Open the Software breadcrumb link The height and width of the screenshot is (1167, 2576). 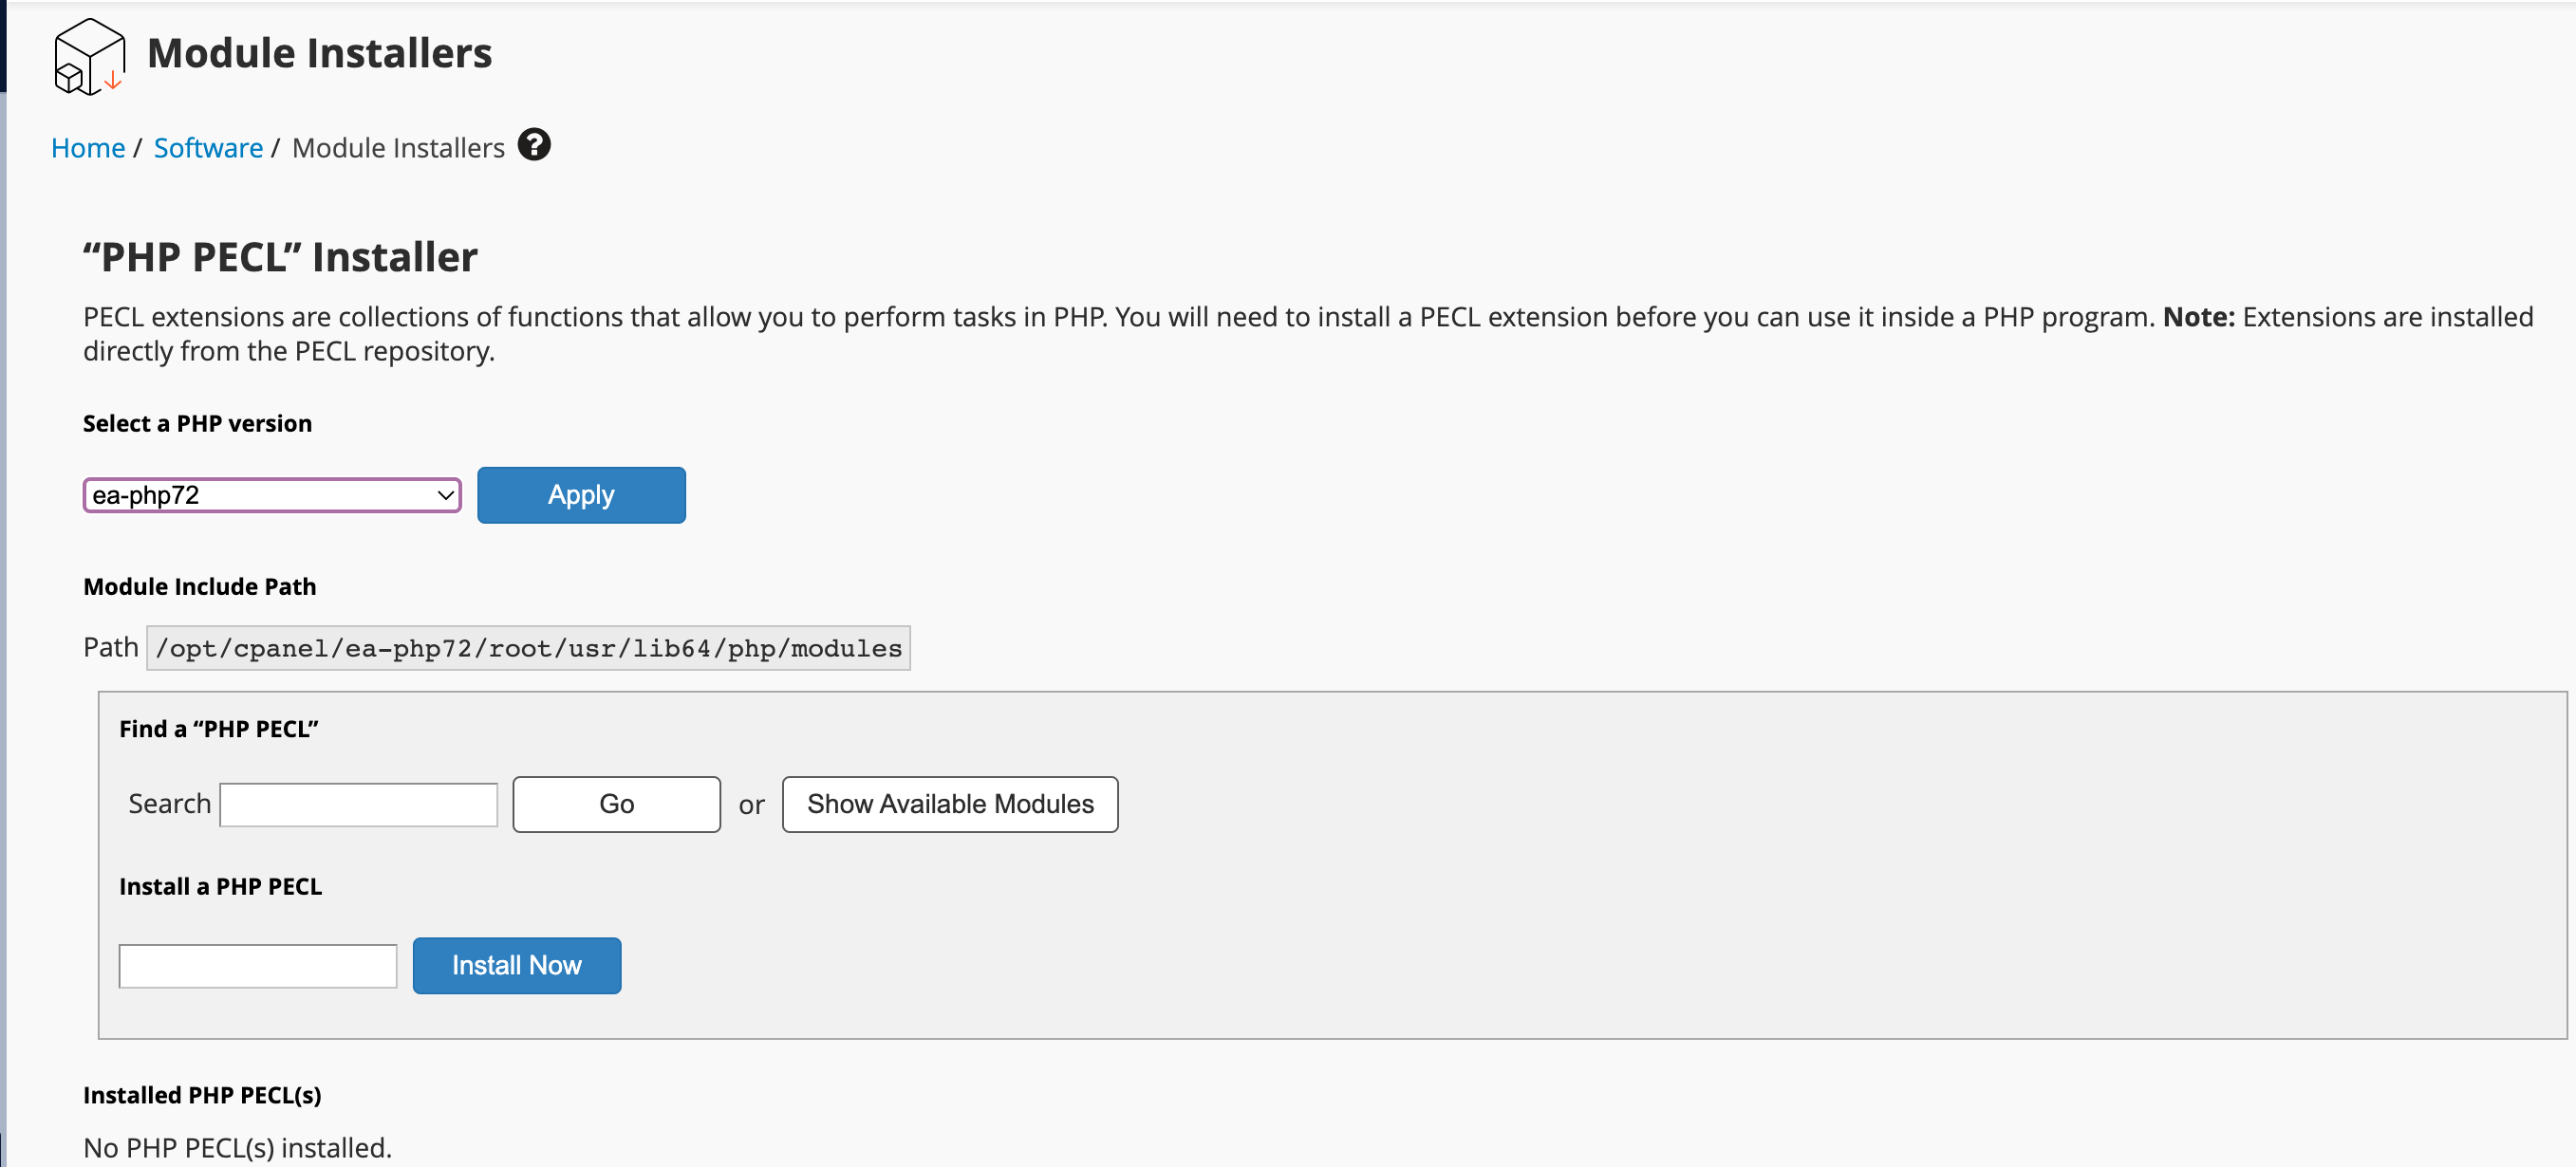pos(208,148)
